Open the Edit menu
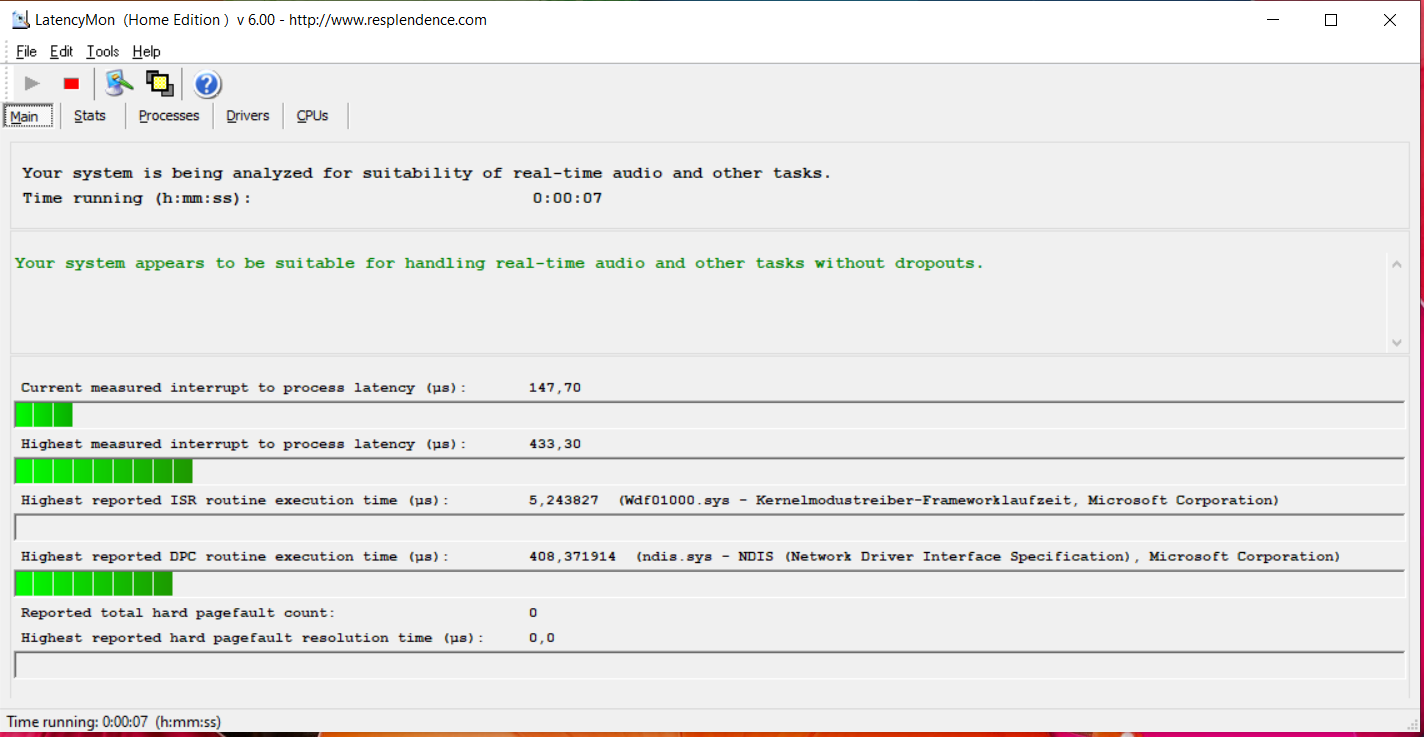 pyautogui.click(x=61, y=52)
